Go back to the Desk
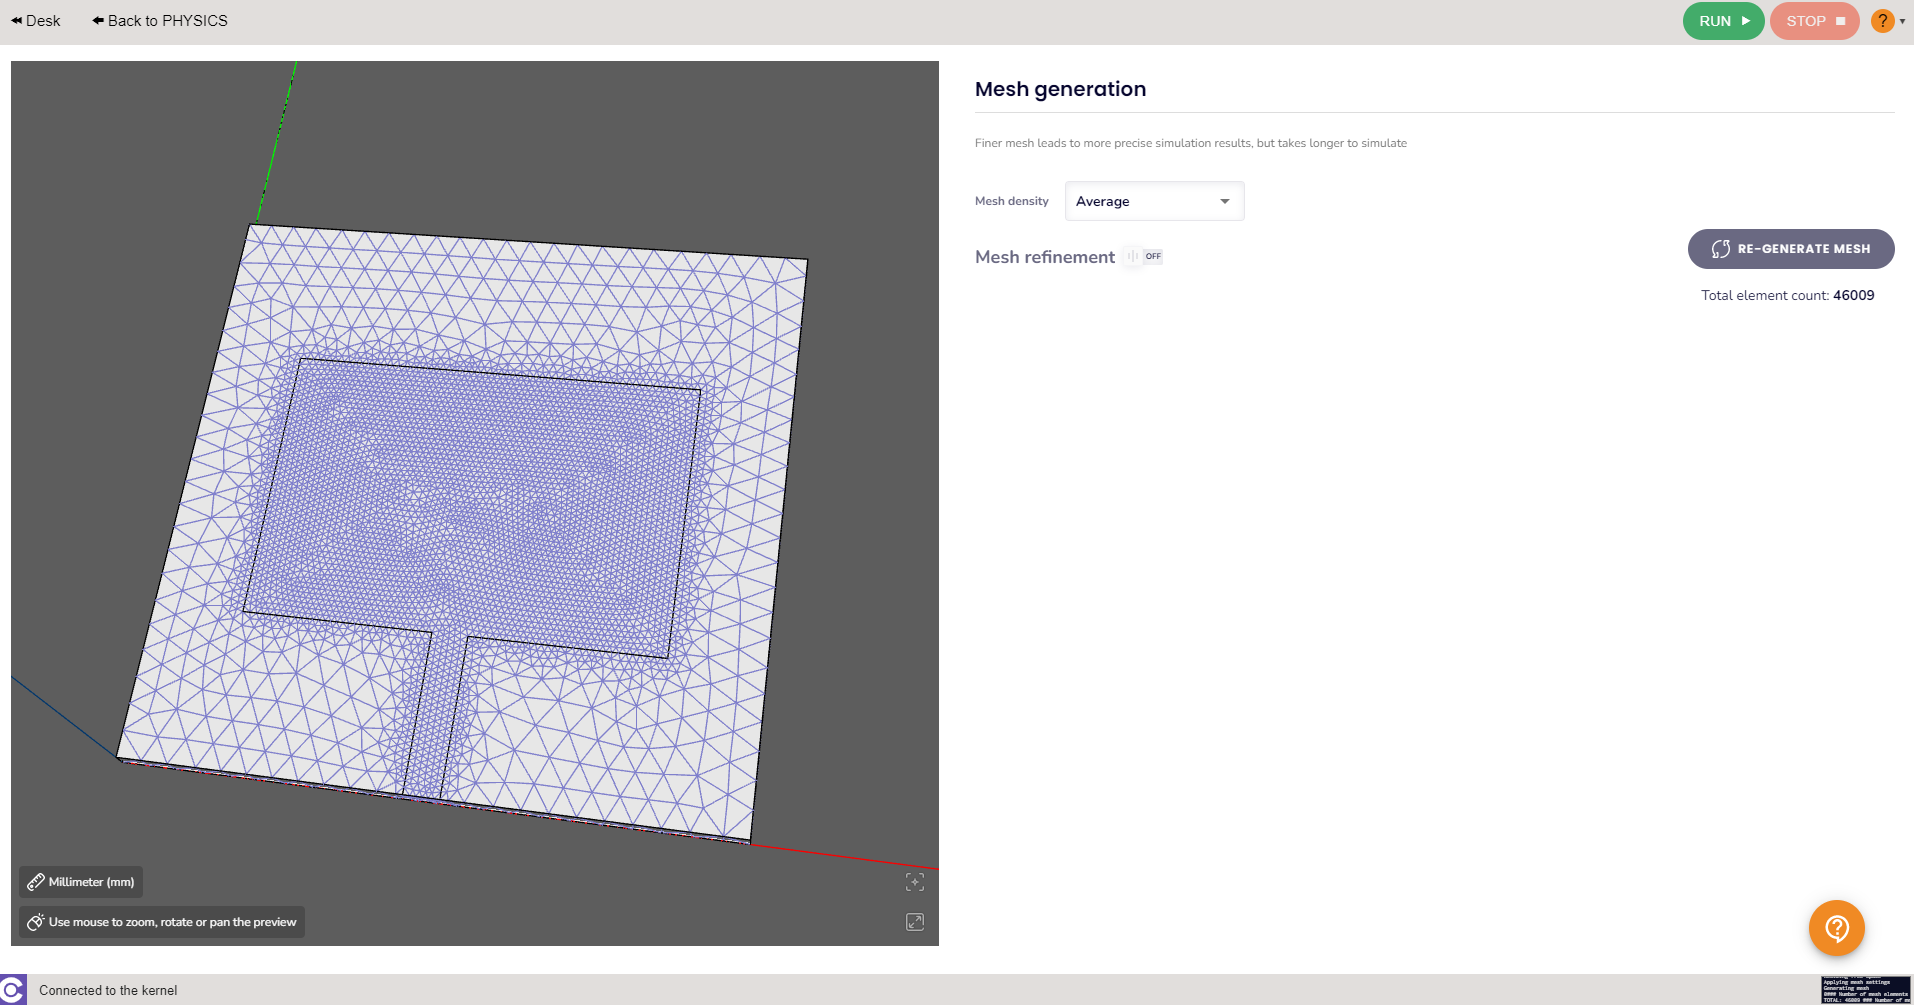 (x=36, y=21)
